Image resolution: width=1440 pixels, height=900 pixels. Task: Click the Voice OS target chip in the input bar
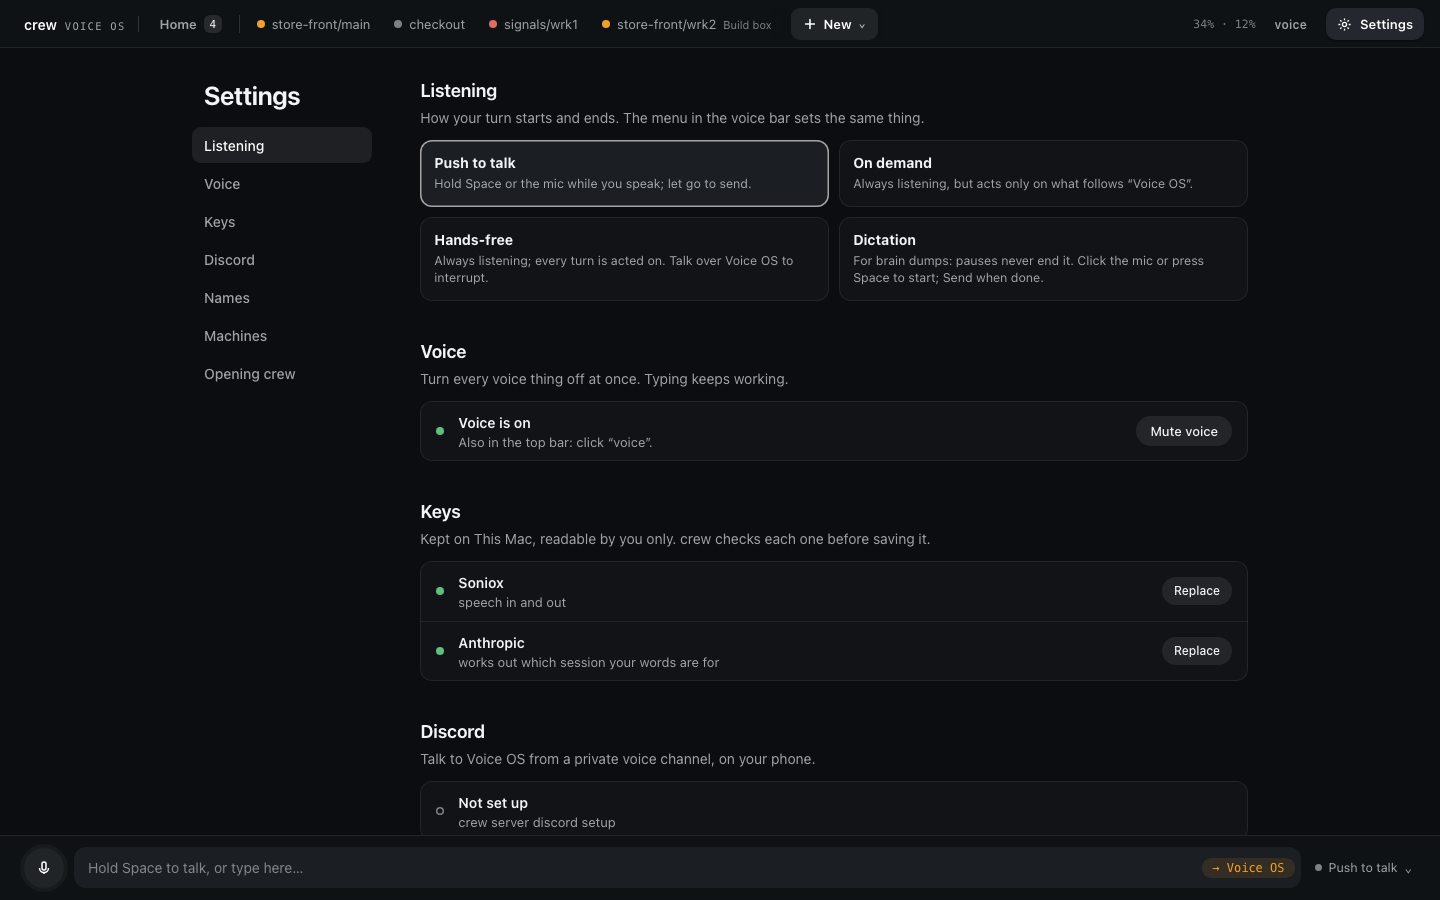pos(1248,868)
